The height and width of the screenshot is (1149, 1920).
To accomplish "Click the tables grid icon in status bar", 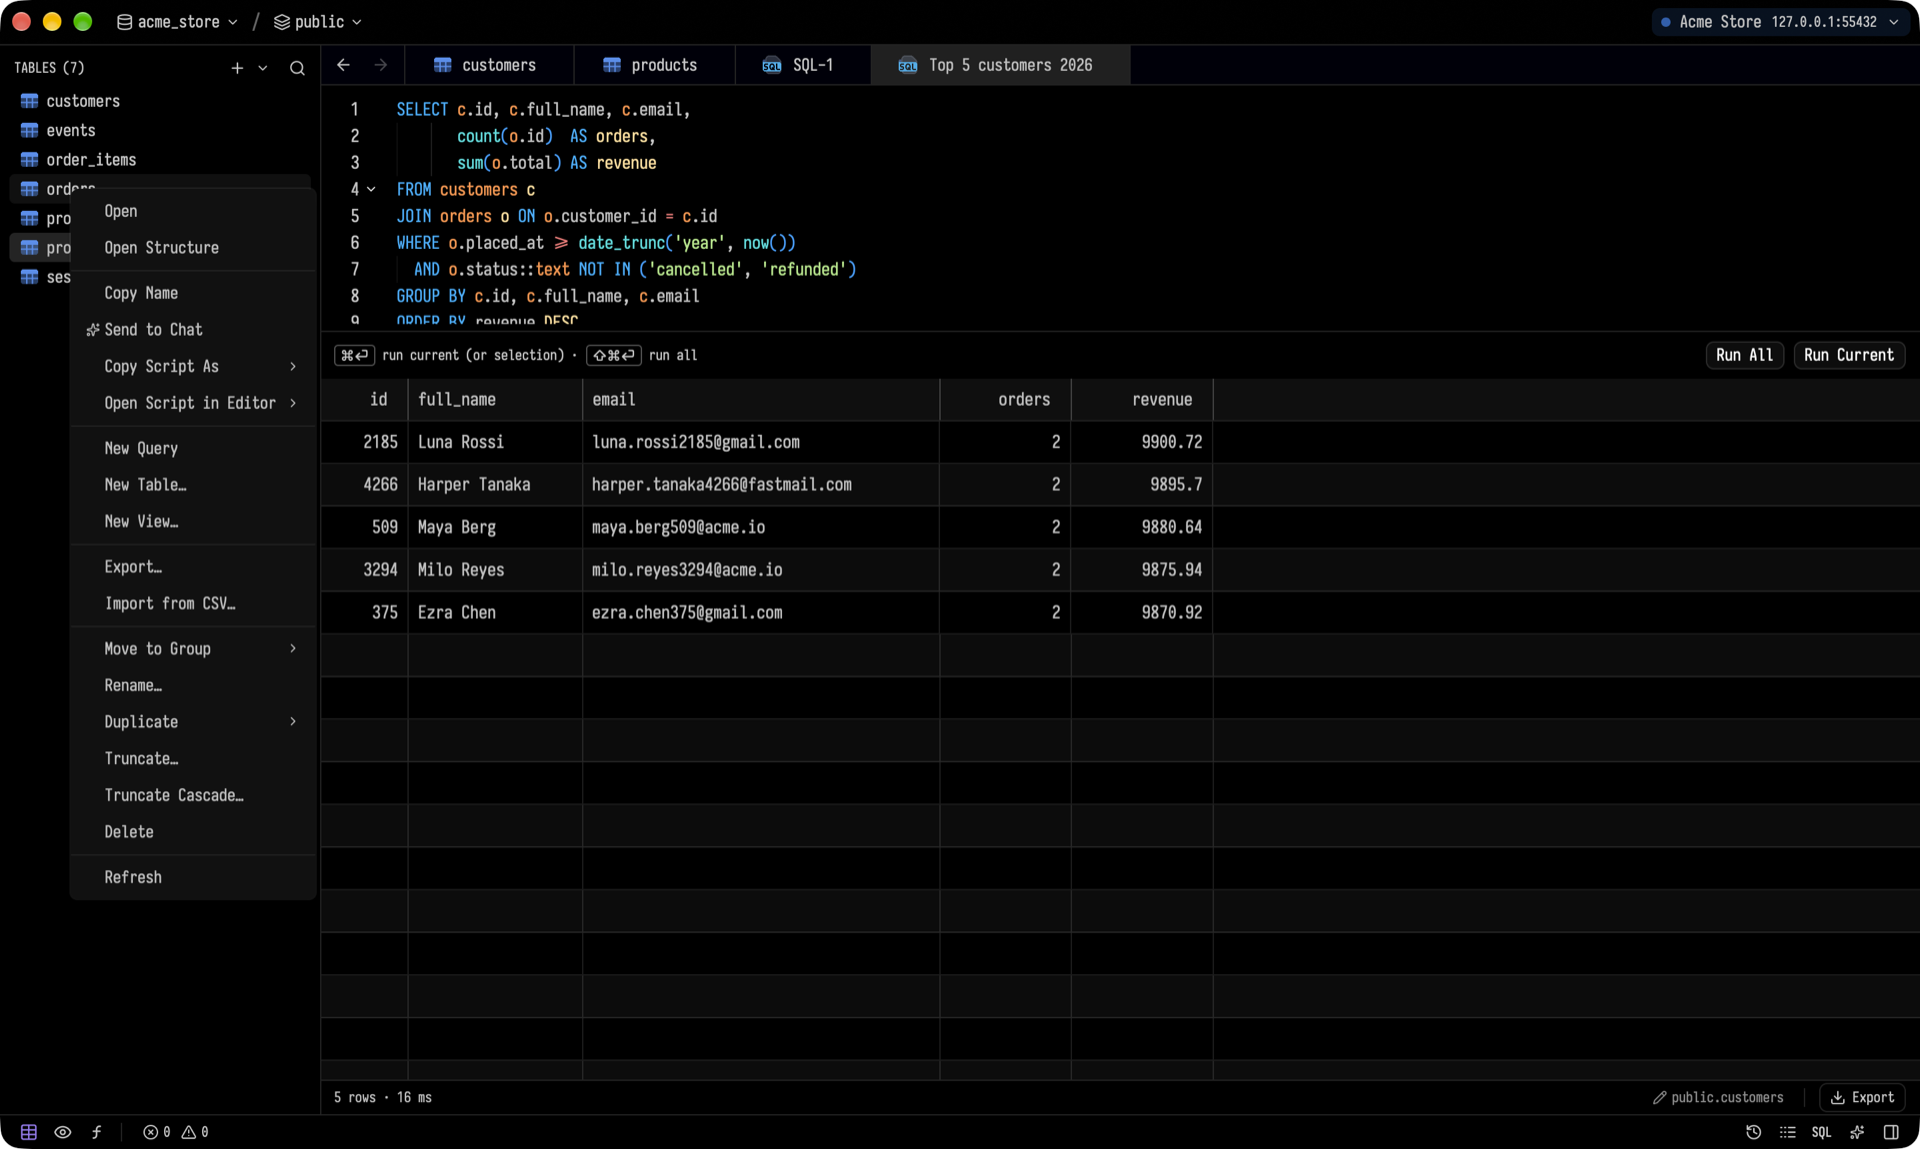I will coord(29,1132).
